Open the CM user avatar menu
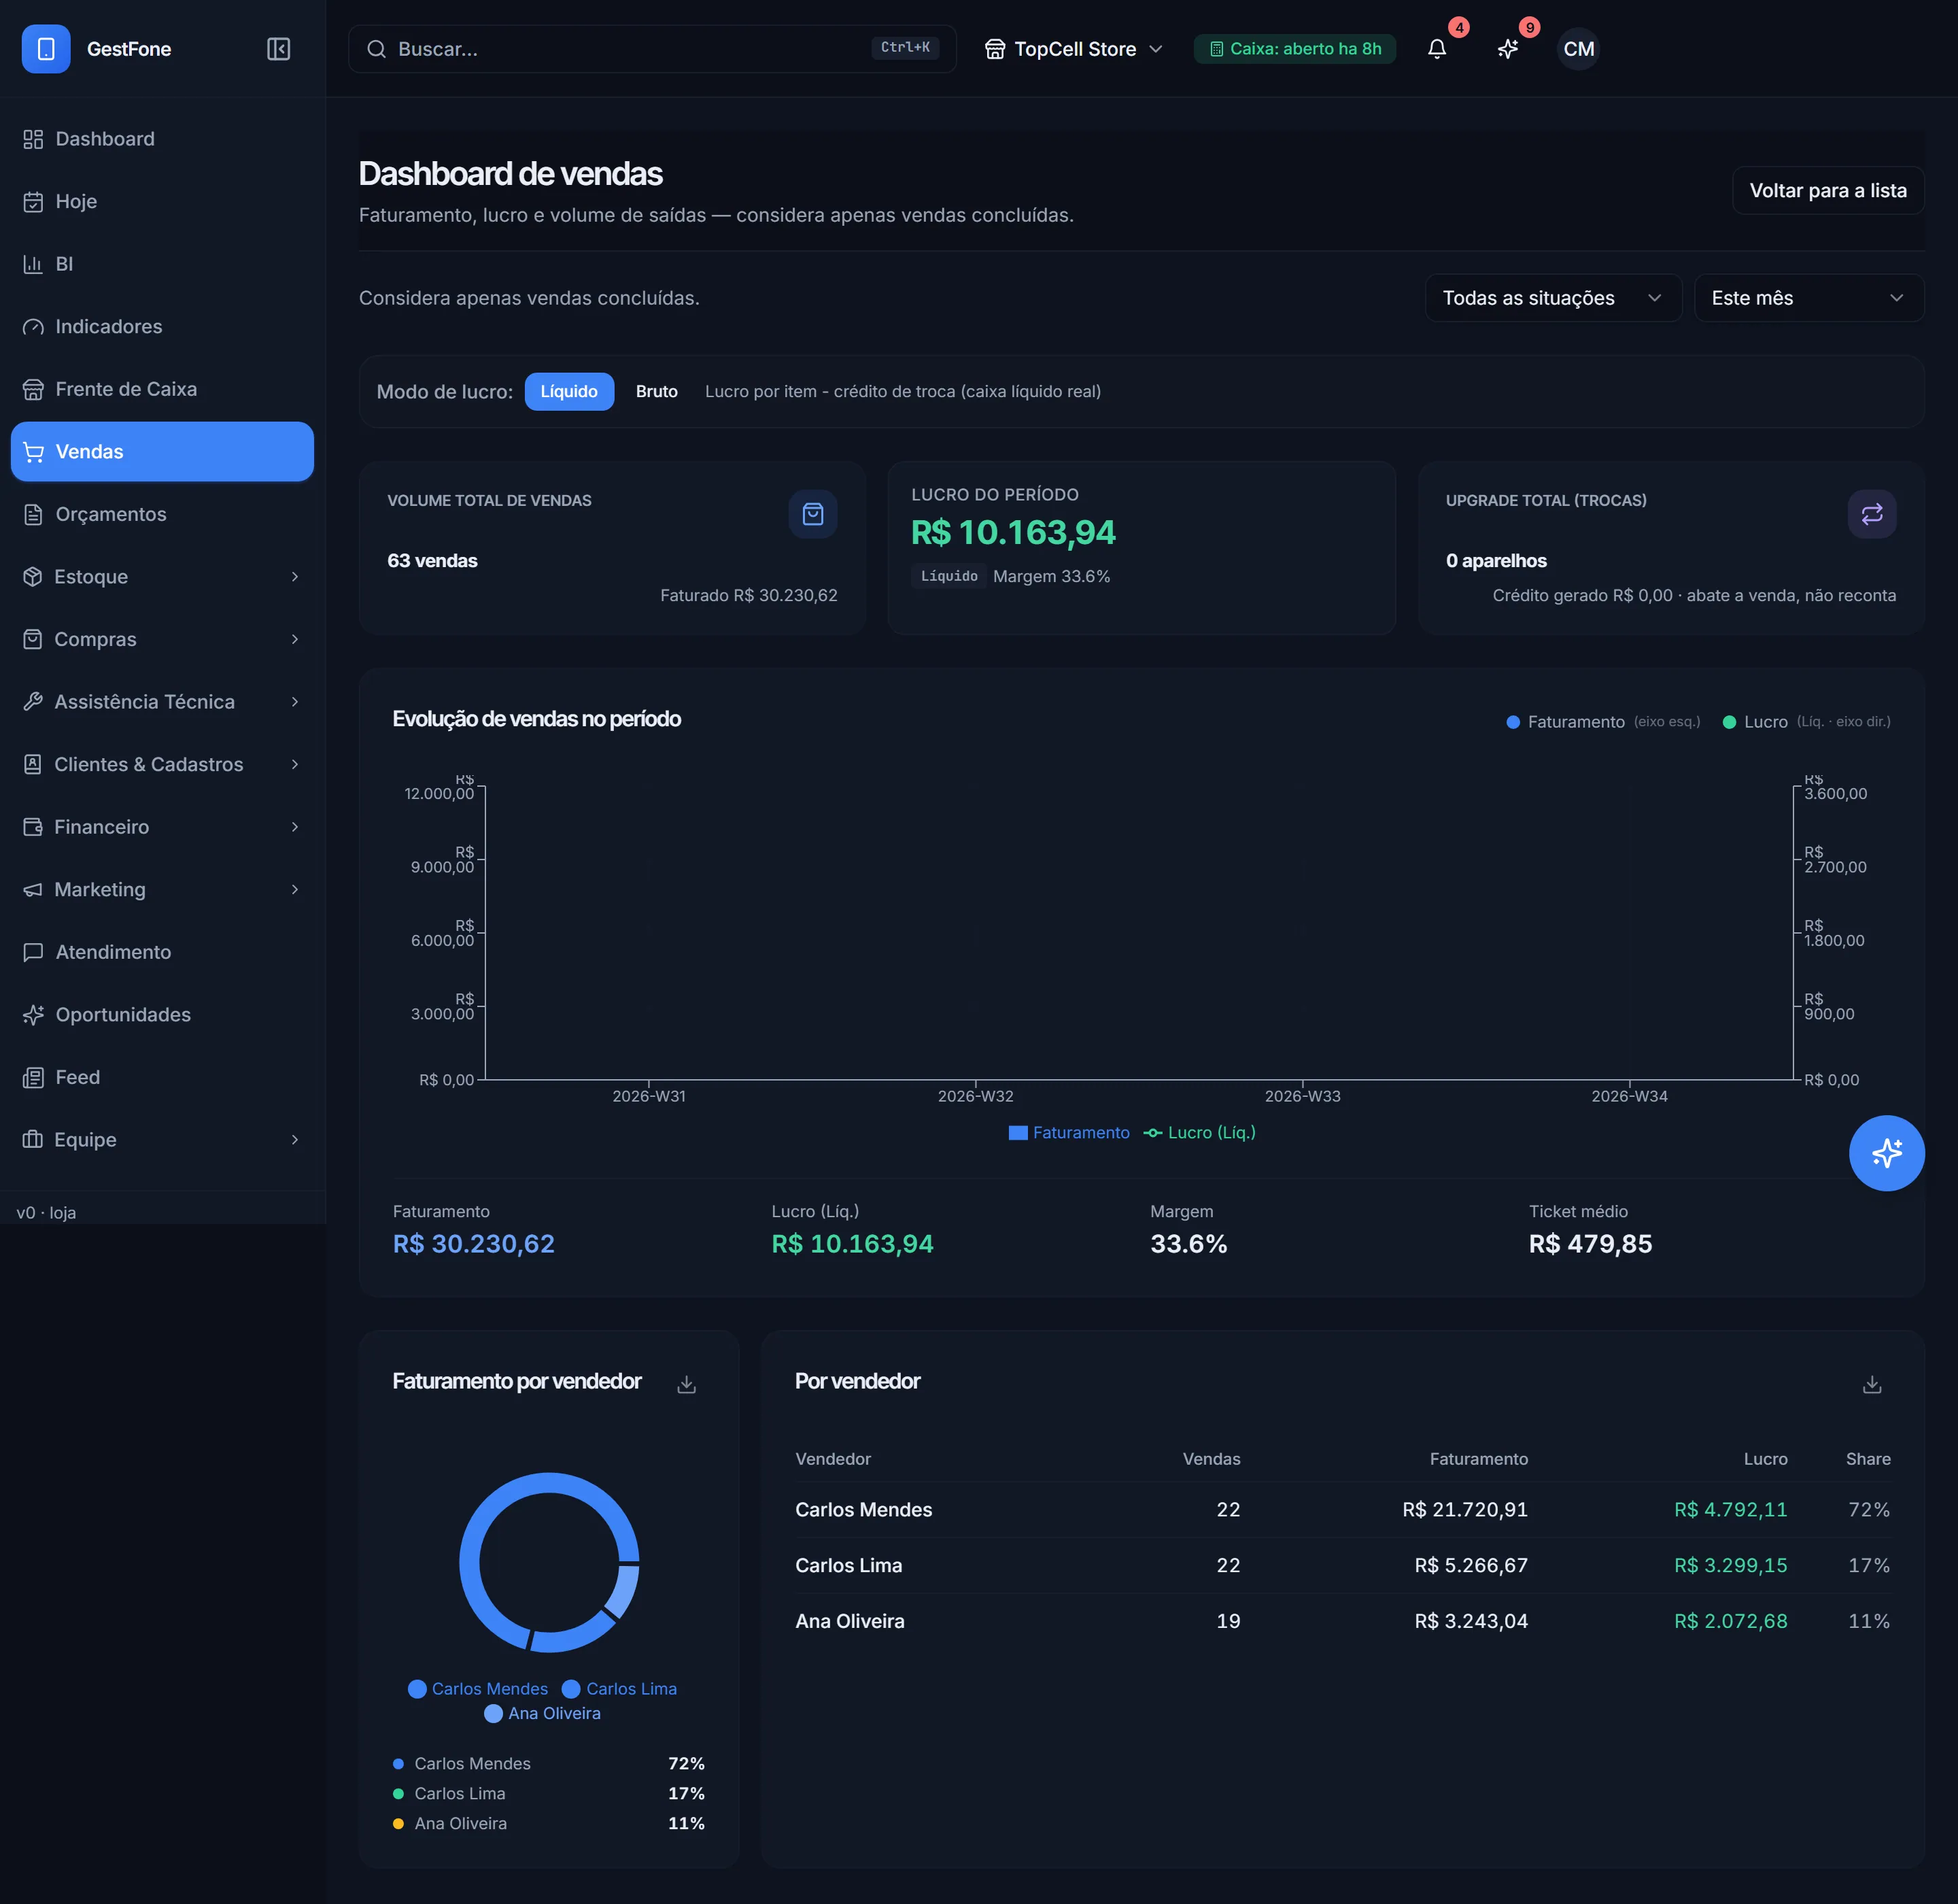The width and height of the screenshot is (1958, 1904). coord(1578,49)
